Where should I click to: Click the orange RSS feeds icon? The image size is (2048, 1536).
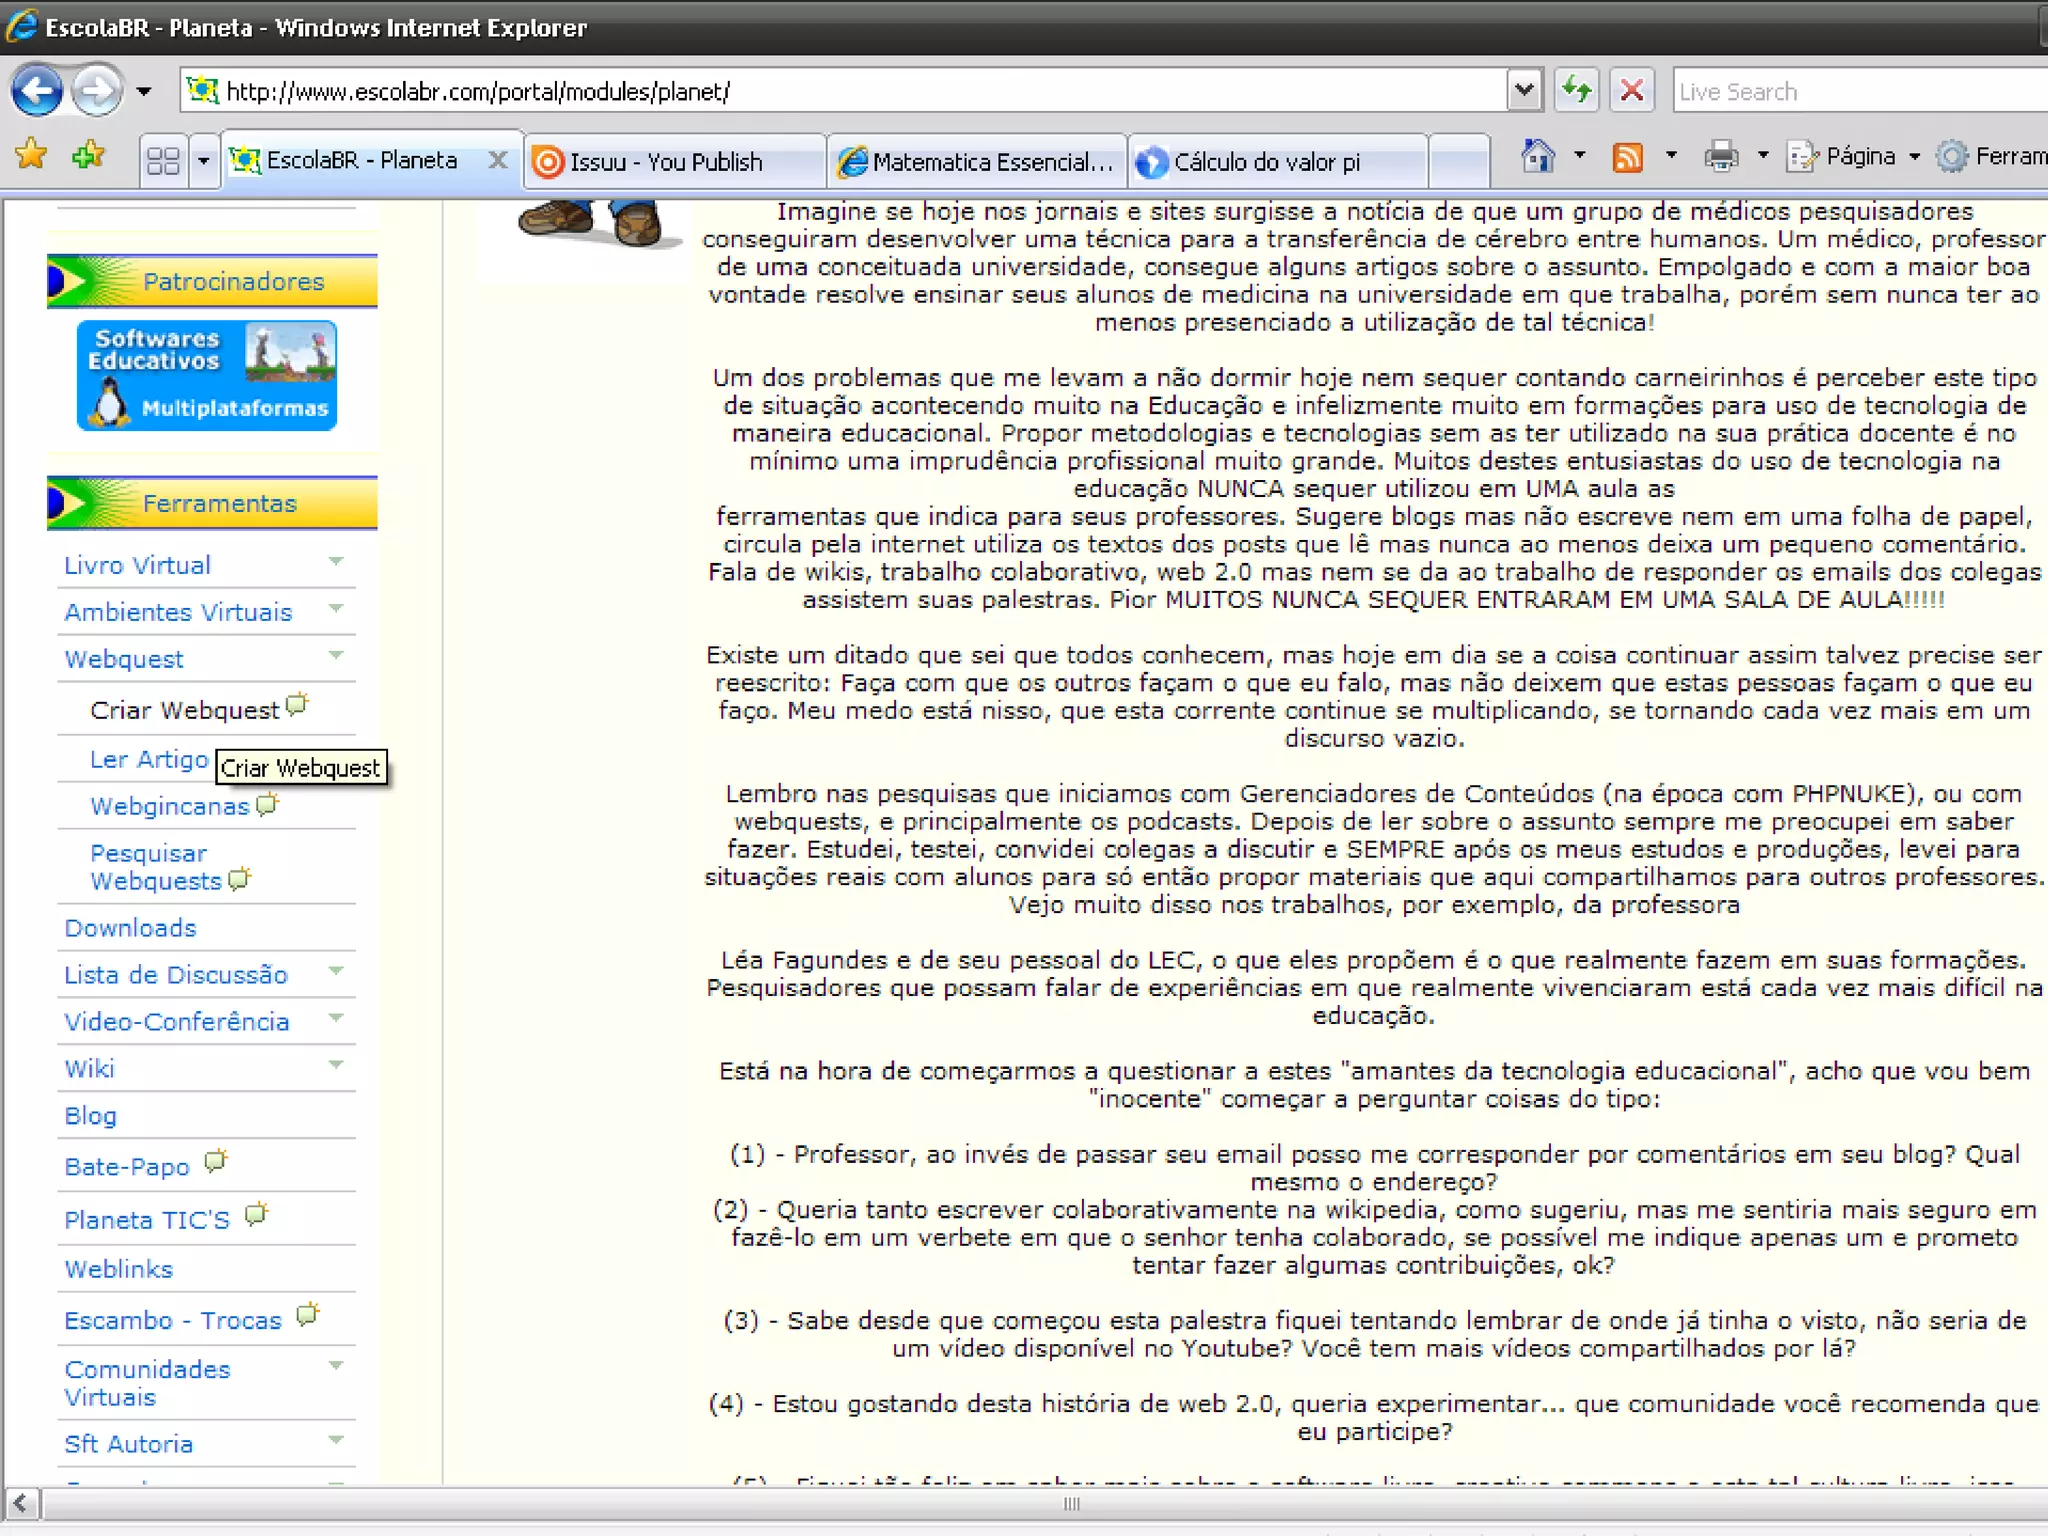tap(1627, 157)
